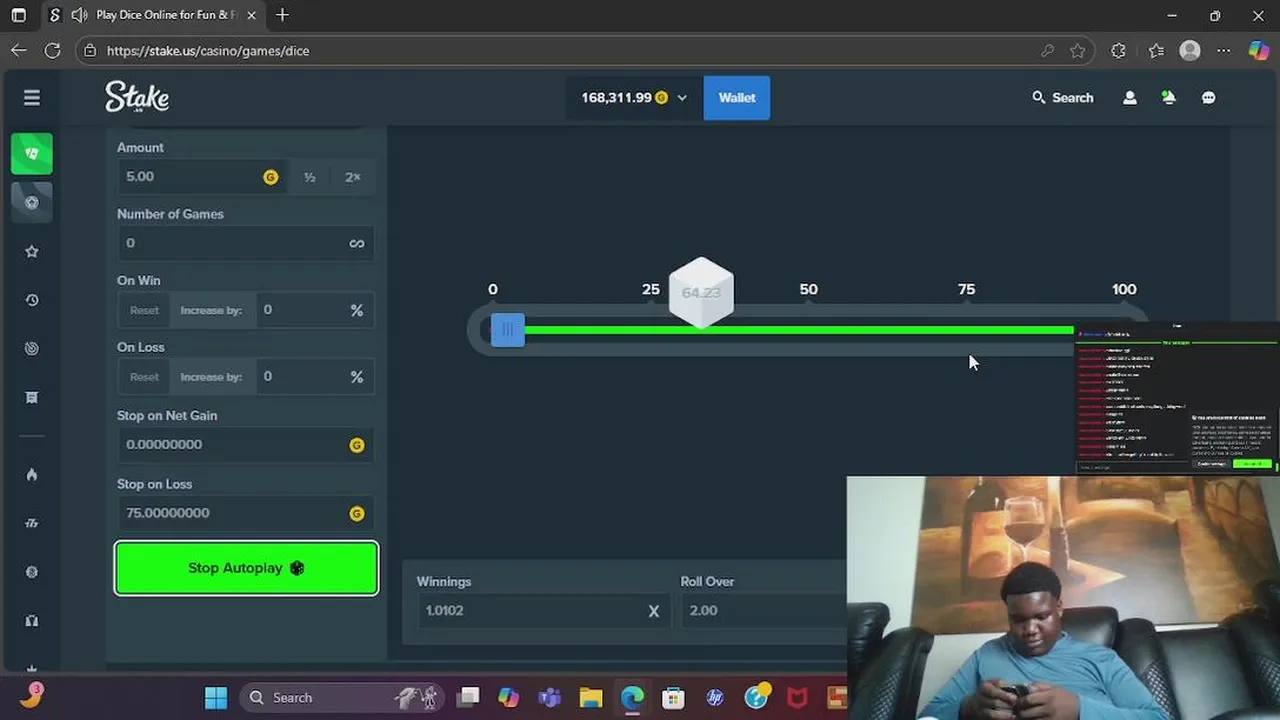Image resolution: width=1280 pixels, height=720 pixels.
Task: Click the Edge icon on the taskbar
Action: pos(632,698)
